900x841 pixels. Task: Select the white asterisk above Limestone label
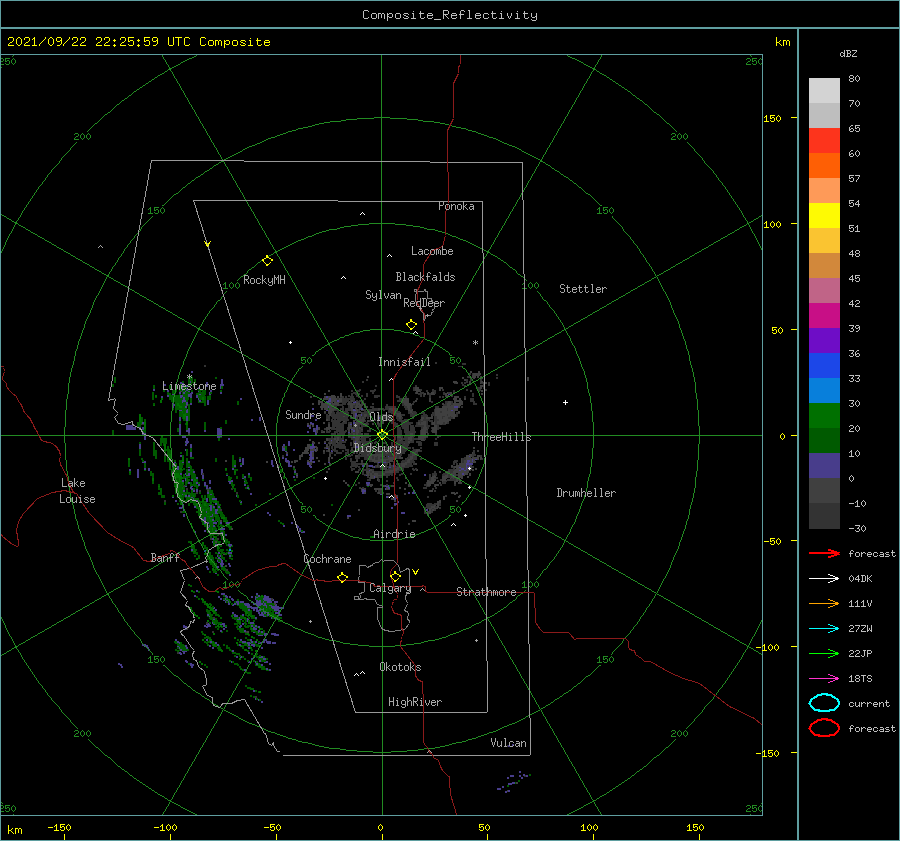pos(189,377)
